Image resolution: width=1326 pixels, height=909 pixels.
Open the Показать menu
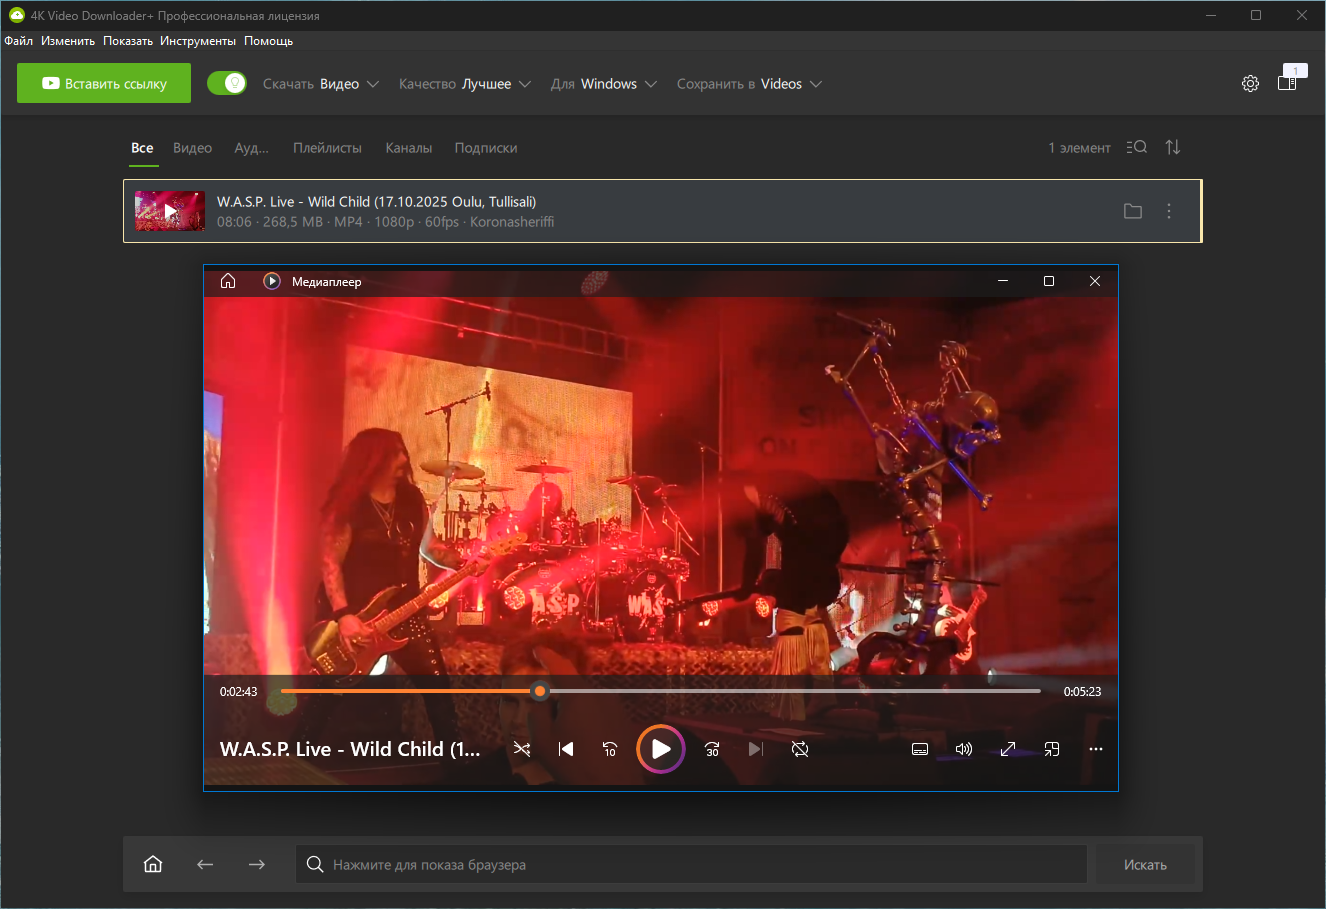tap(128, 41)
